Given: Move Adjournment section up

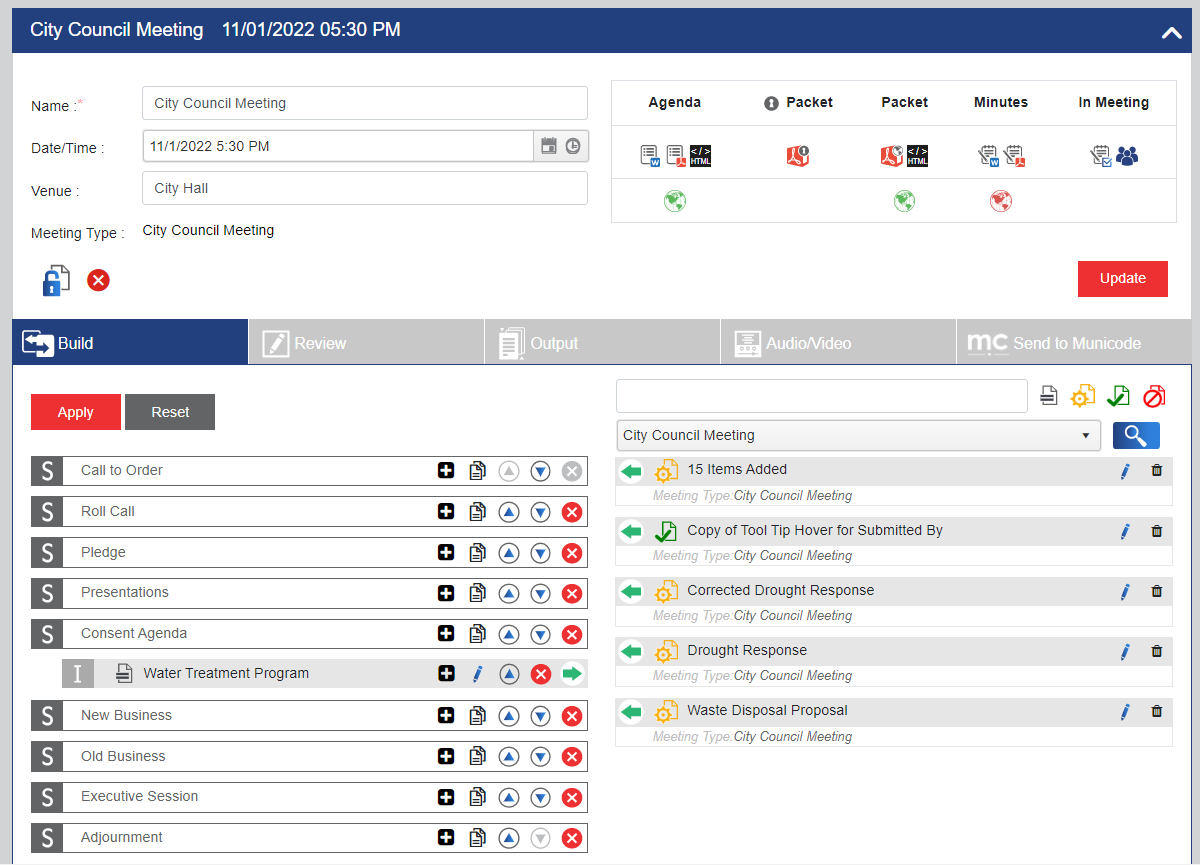Looking at the screenshot, I should 509,838.
